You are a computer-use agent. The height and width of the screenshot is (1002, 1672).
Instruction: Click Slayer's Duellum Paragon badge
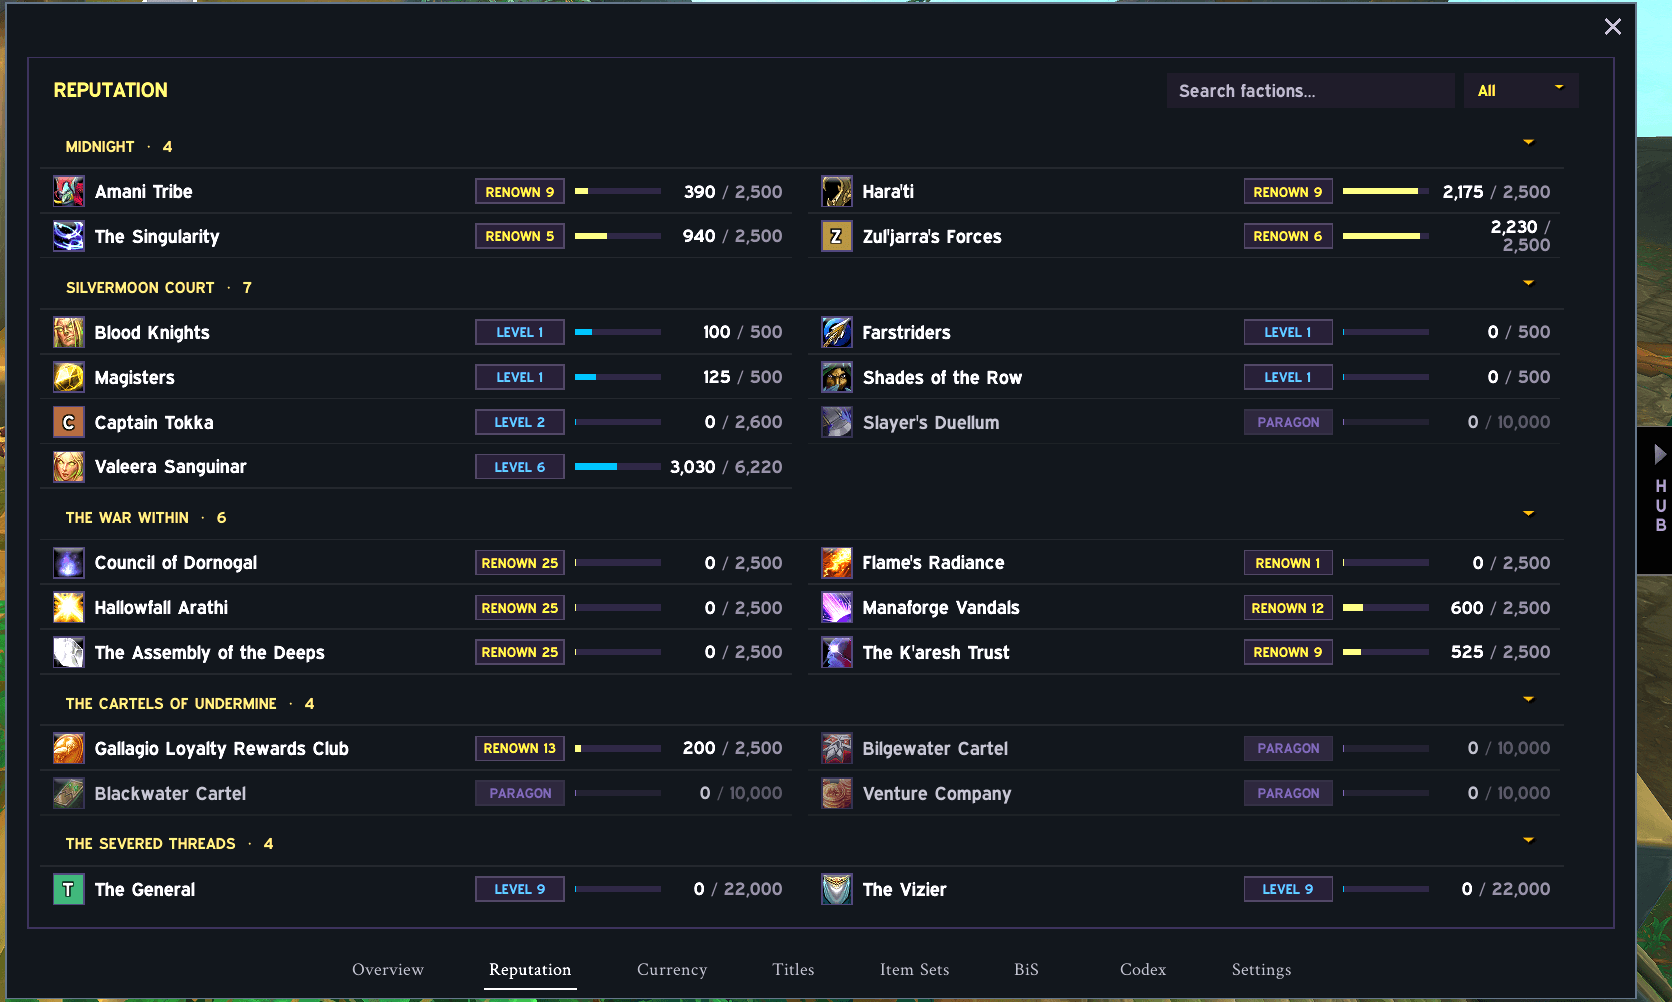[x=1288, y=422]
